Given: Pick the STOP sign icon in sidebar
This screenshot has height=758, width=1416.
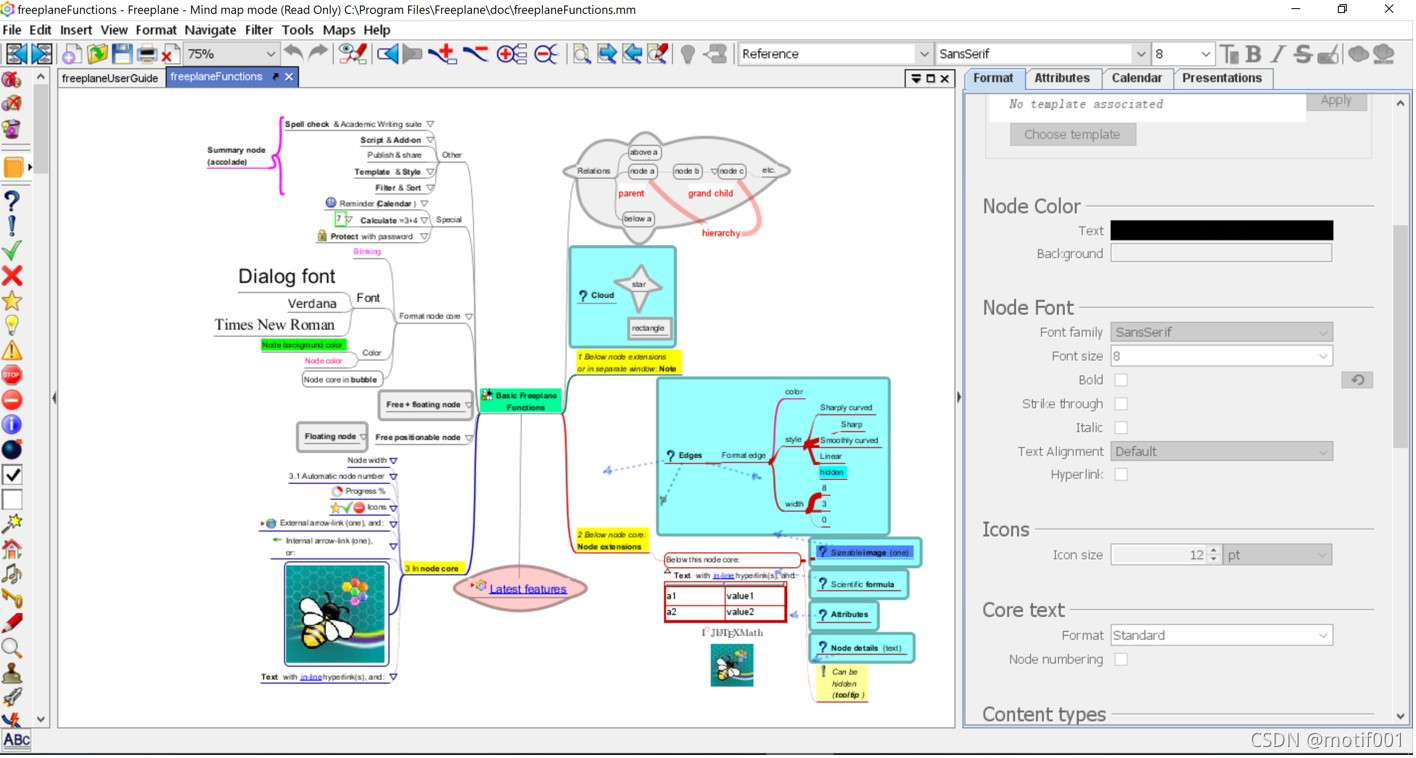Looking at the screenshot, I should click(12, 375).
